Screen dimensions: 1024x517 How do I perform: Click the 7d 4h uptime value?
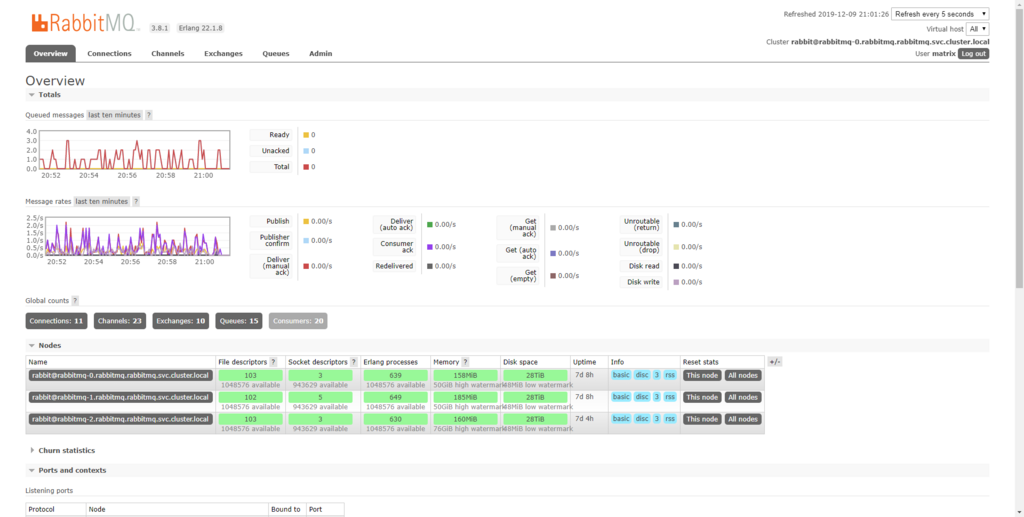584,419
